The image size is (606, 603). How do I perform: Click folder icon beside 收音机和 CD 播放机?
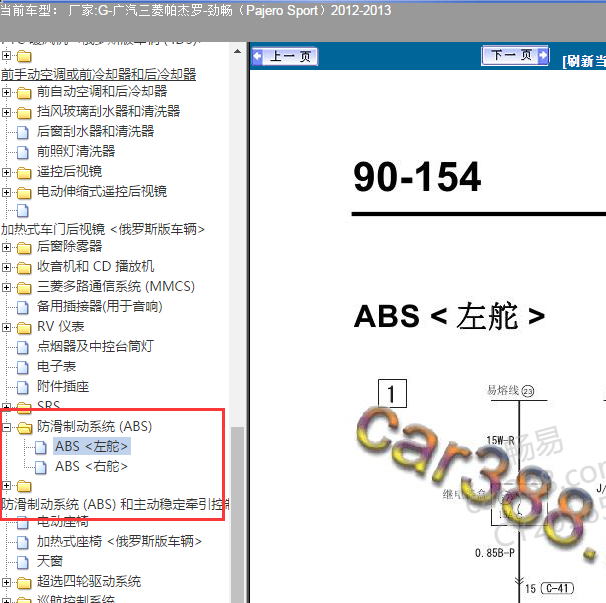(x=24, y=268)
